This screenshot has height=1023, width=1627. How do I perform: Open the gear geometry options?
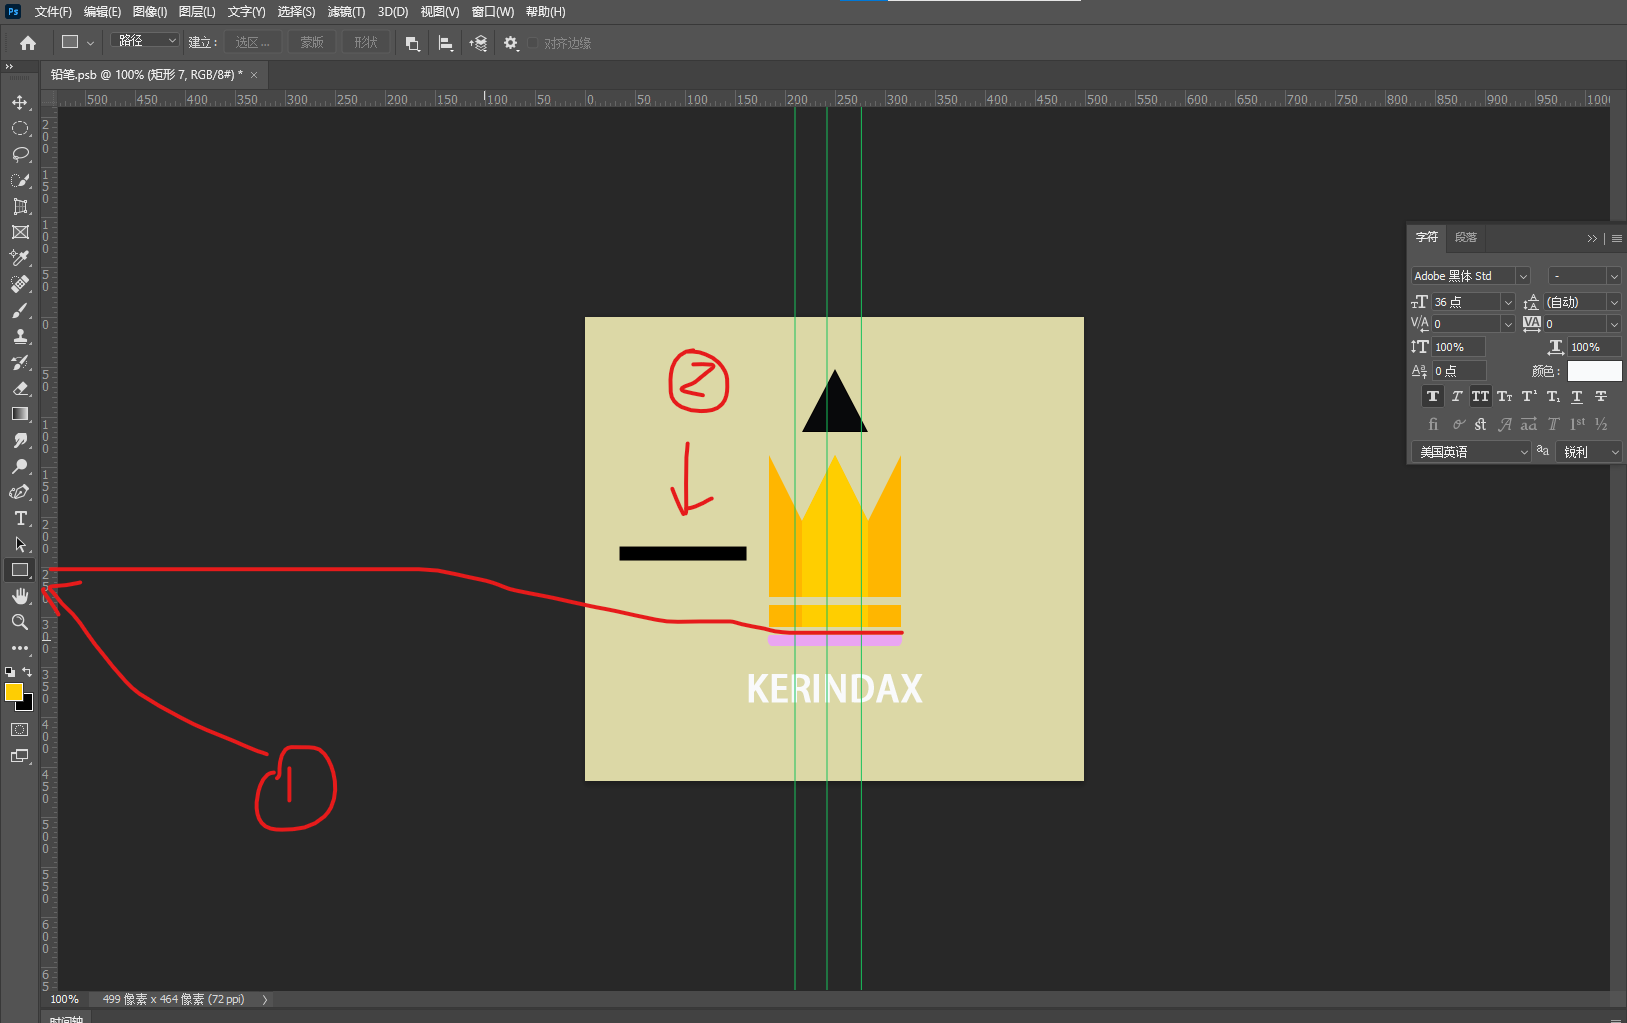coord(511,43)
